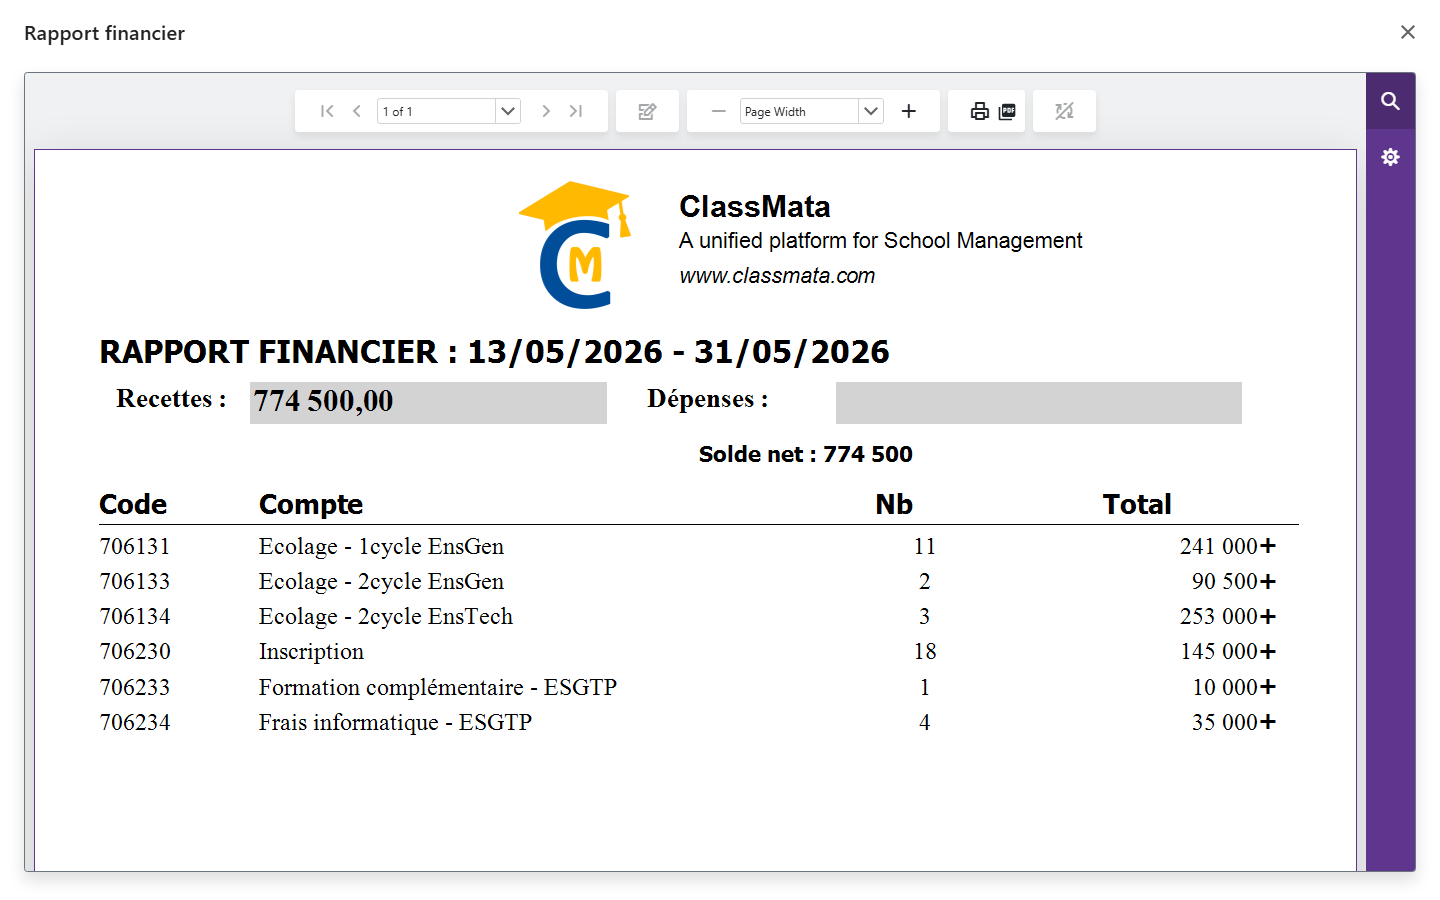Click the empty Dépenses field
Image resolution: width=1440 pixels, height=900 pixels.
click(1039, 402)
